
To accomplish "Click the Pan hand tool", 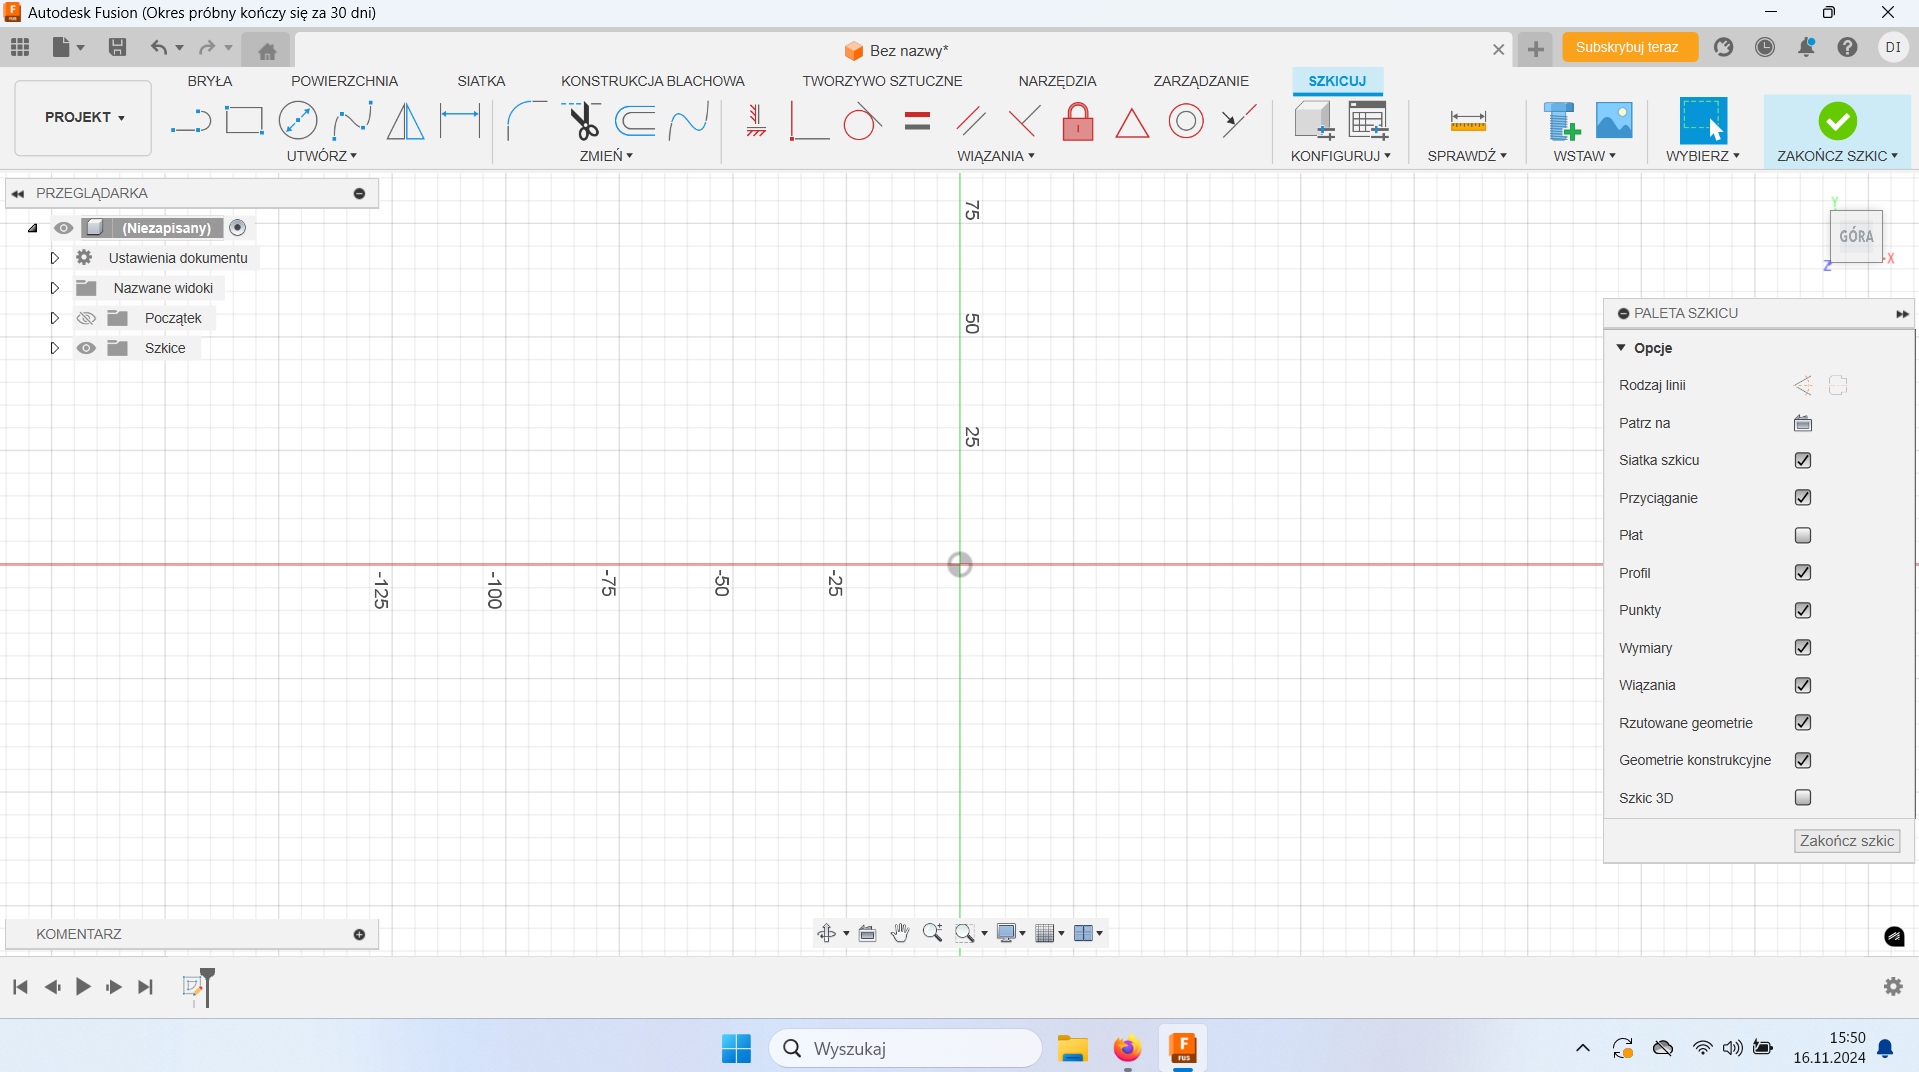I will point(900,933).
